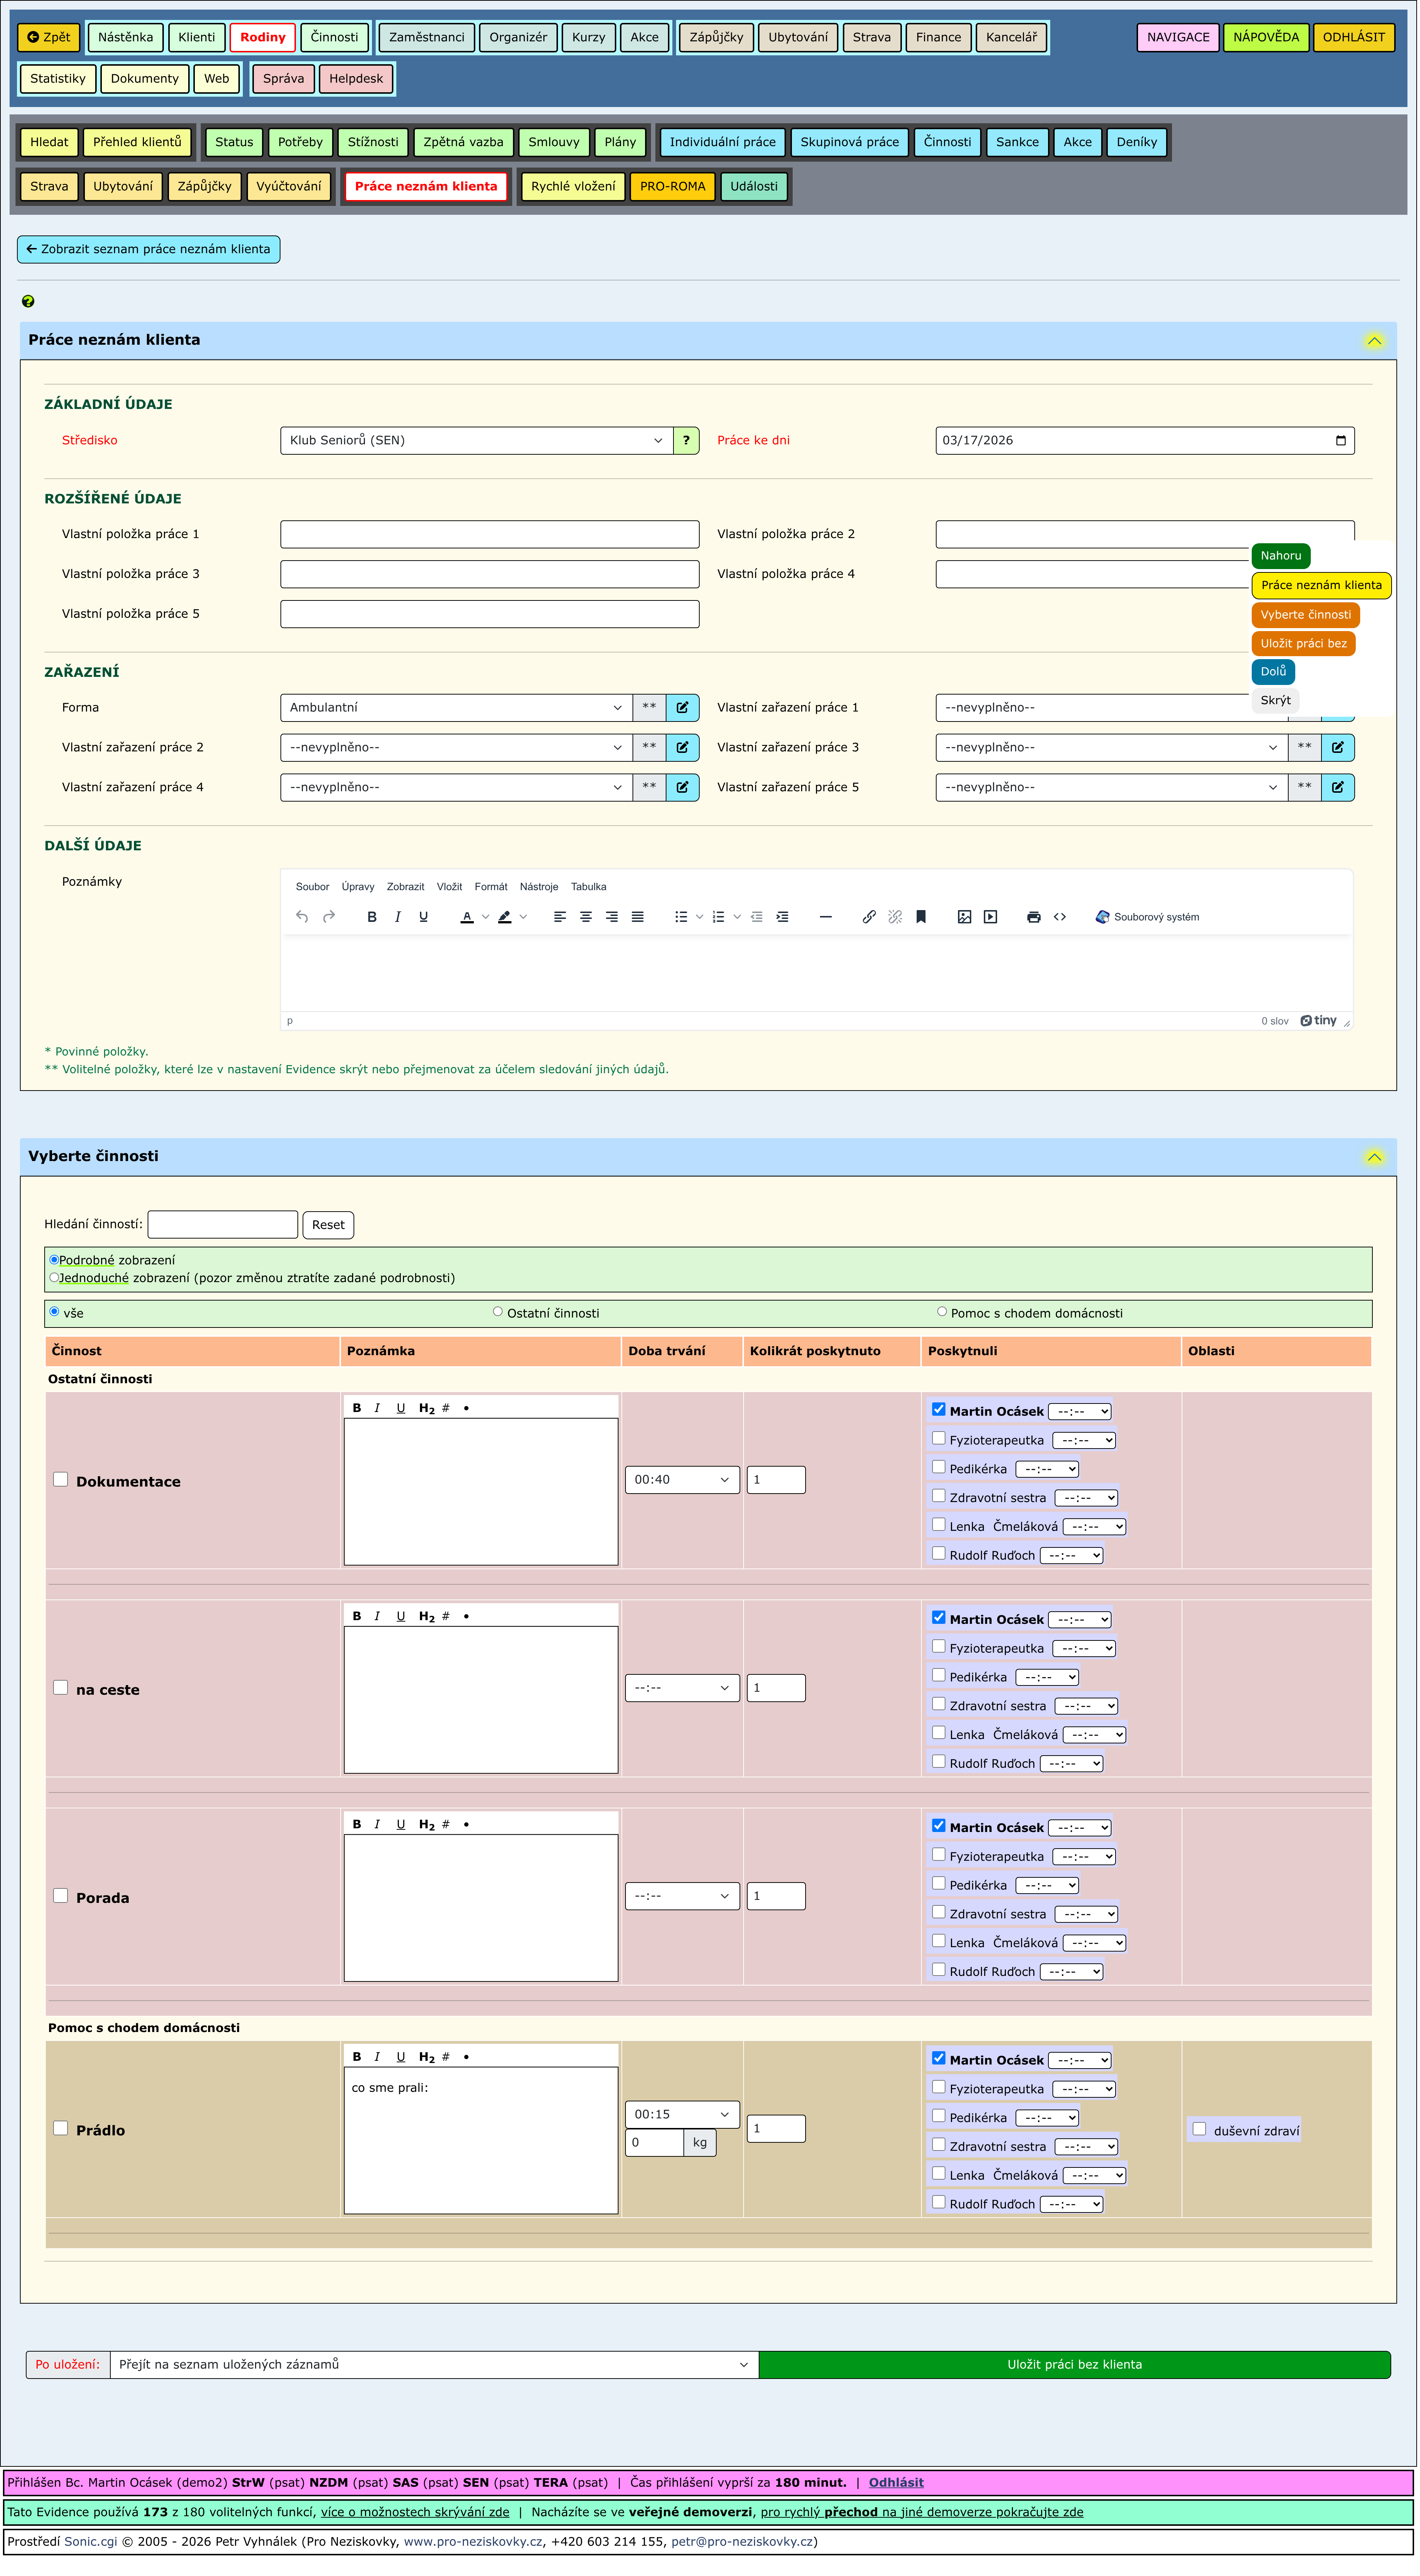The height and width of the screenshot is (2576, 1420).
Task: Check the Dokumentace activity checkbox
Action: pos(61,1480)
